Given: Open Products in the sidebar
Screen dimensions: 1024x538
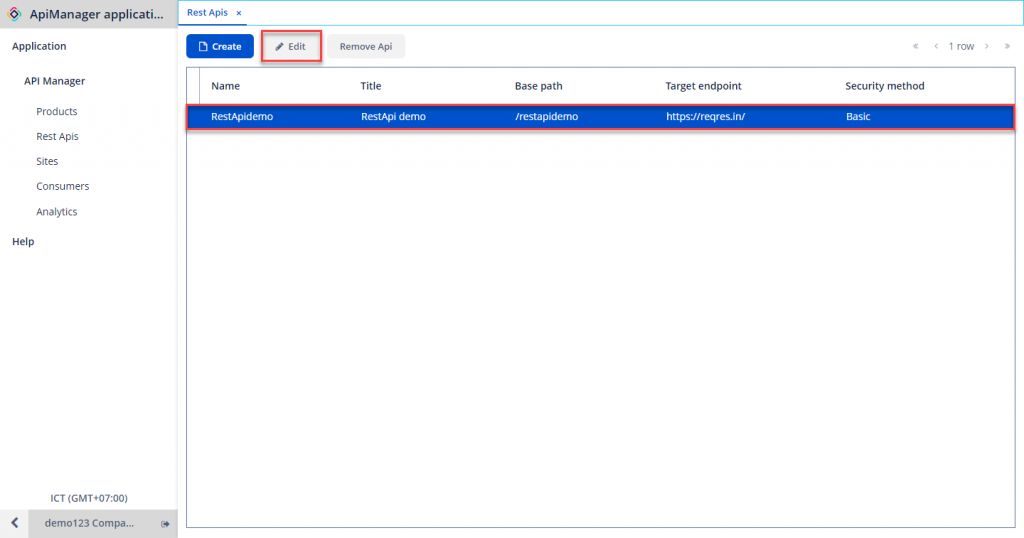Looking at the screenshot, I should click(x=56, y=111).
